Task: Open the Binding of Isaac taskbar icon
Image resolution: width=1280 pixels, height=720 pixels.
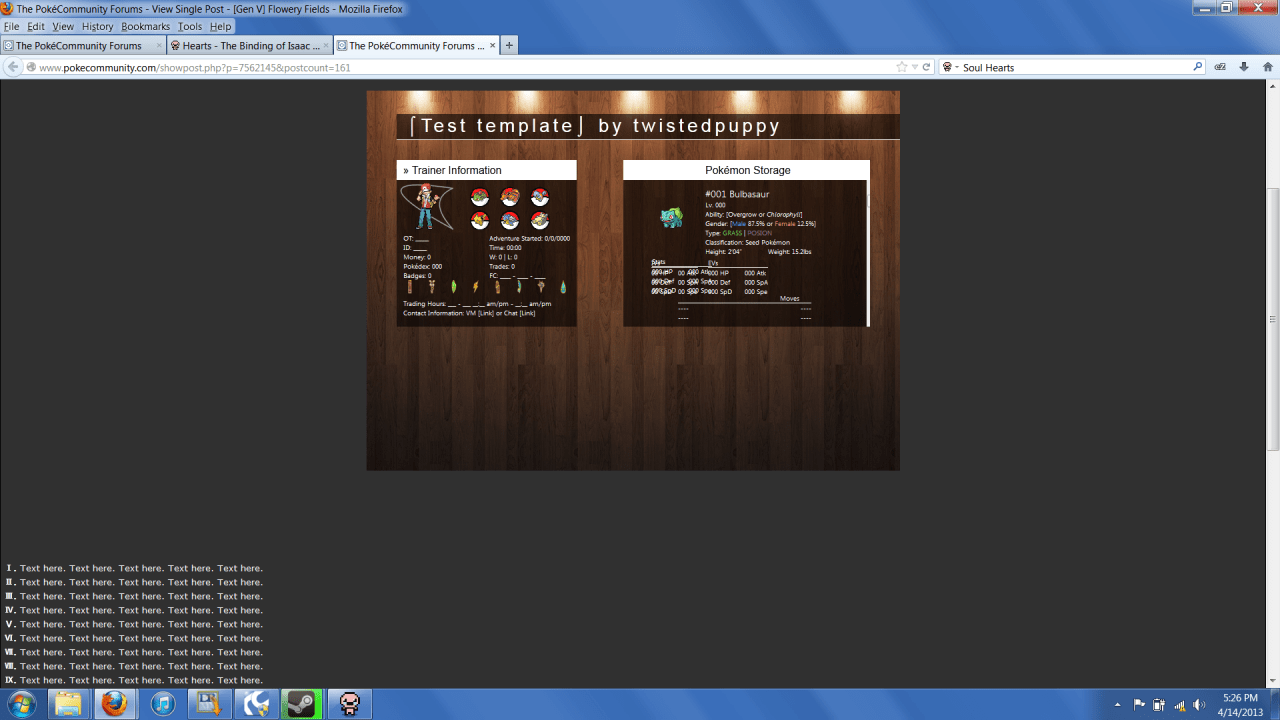Action: 350,704
